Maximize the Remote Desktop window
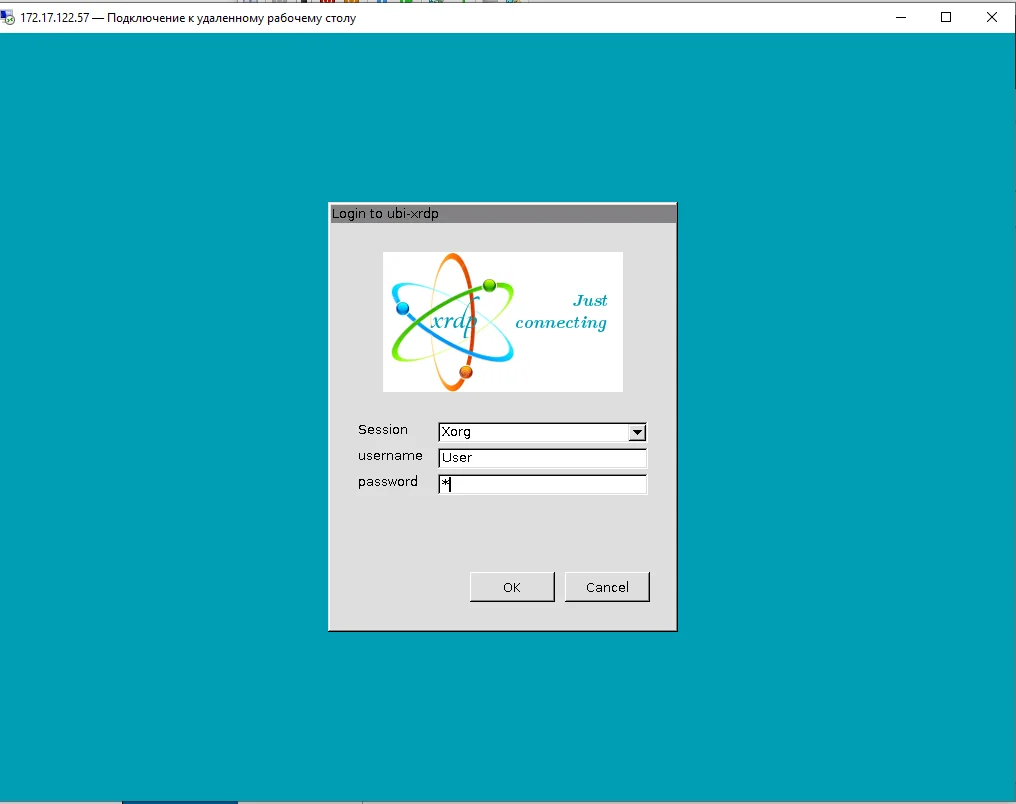This screenshot has height=804, width=1016. pos(946,17)
